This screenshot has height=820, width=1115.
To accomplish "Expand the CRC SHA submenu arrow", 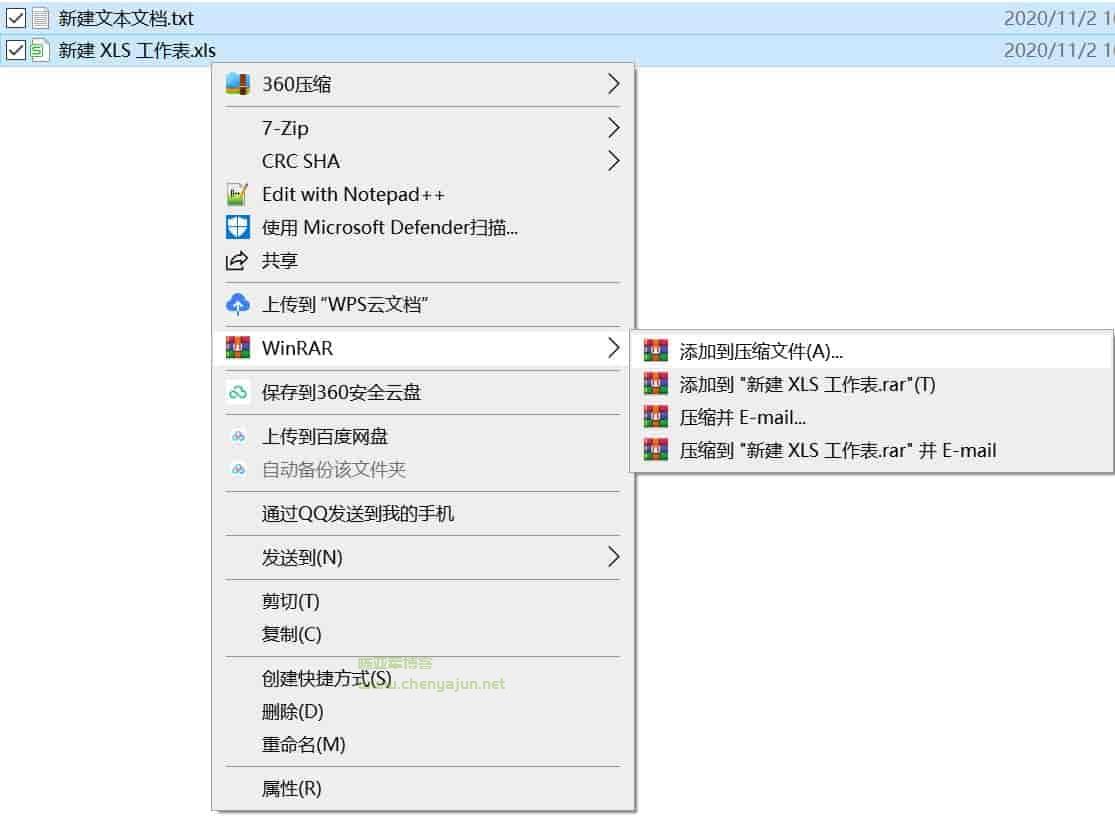I will pos(613,161).
